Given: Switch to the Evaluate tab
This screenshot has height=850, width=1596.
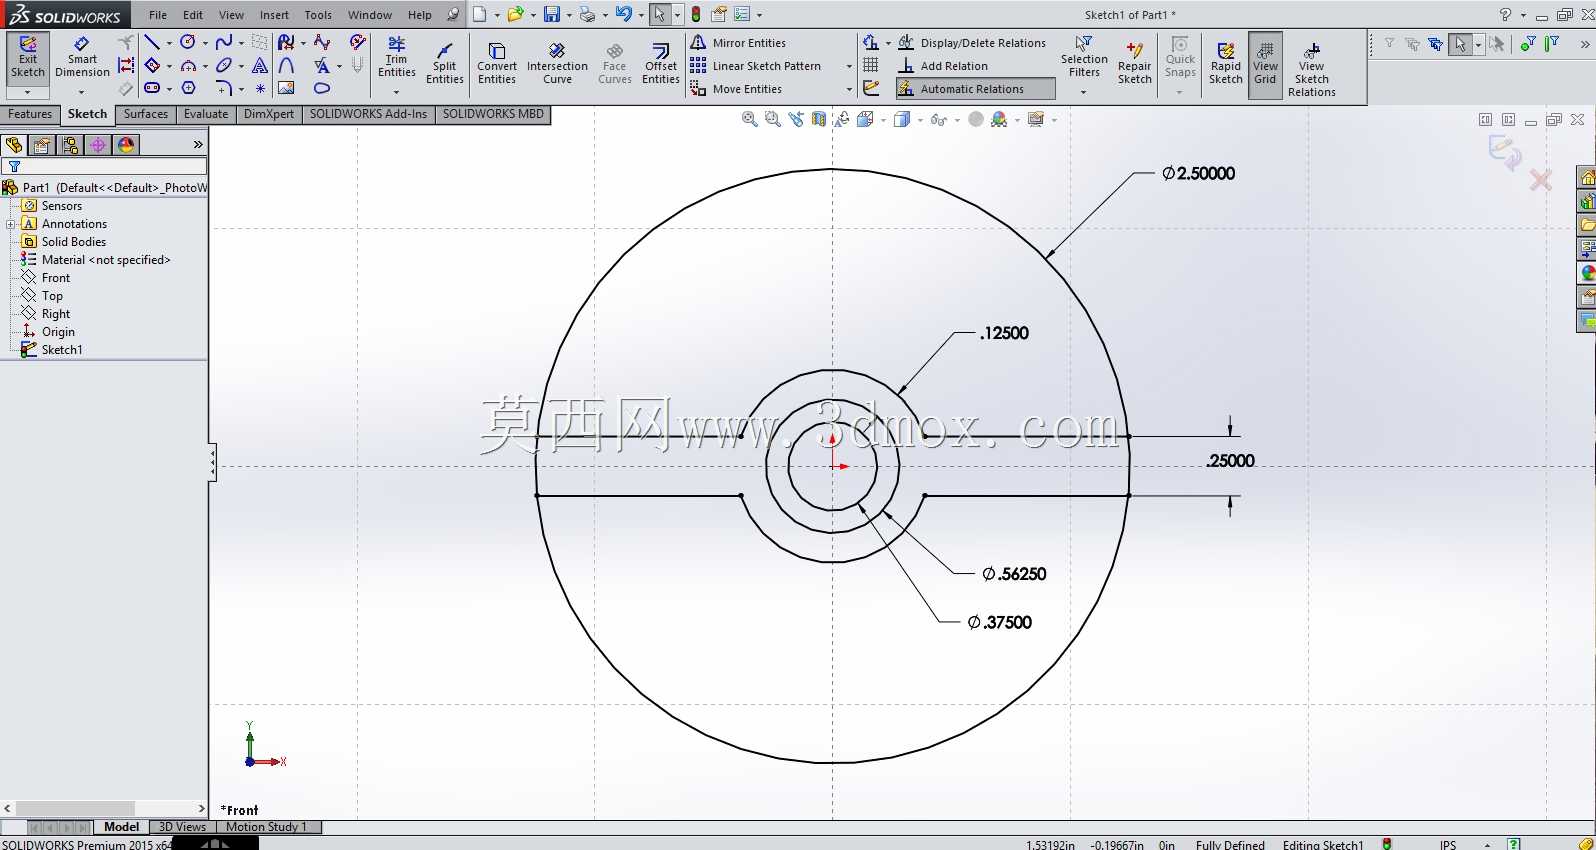Looking at the screenshot, I should coord(206,114).
